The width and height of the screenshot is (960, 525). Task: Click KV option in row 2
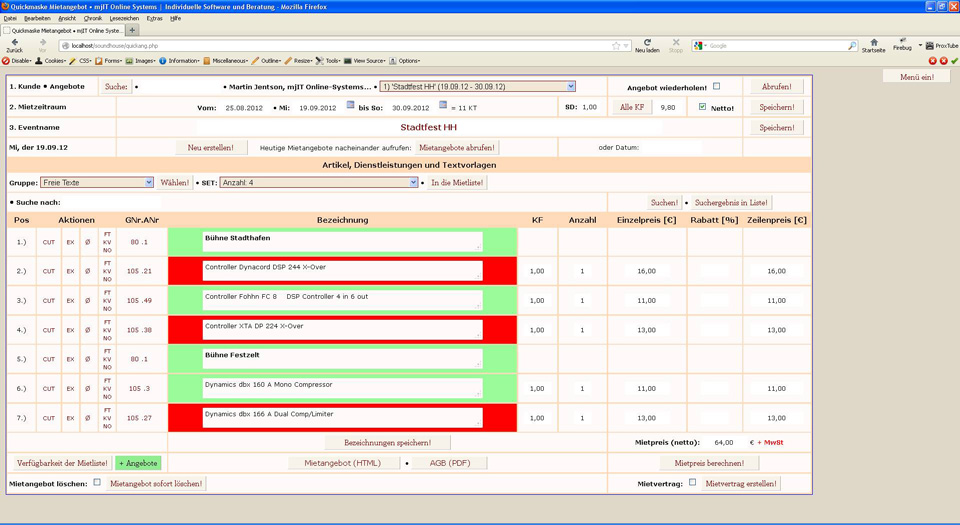(x=107, y=271)
